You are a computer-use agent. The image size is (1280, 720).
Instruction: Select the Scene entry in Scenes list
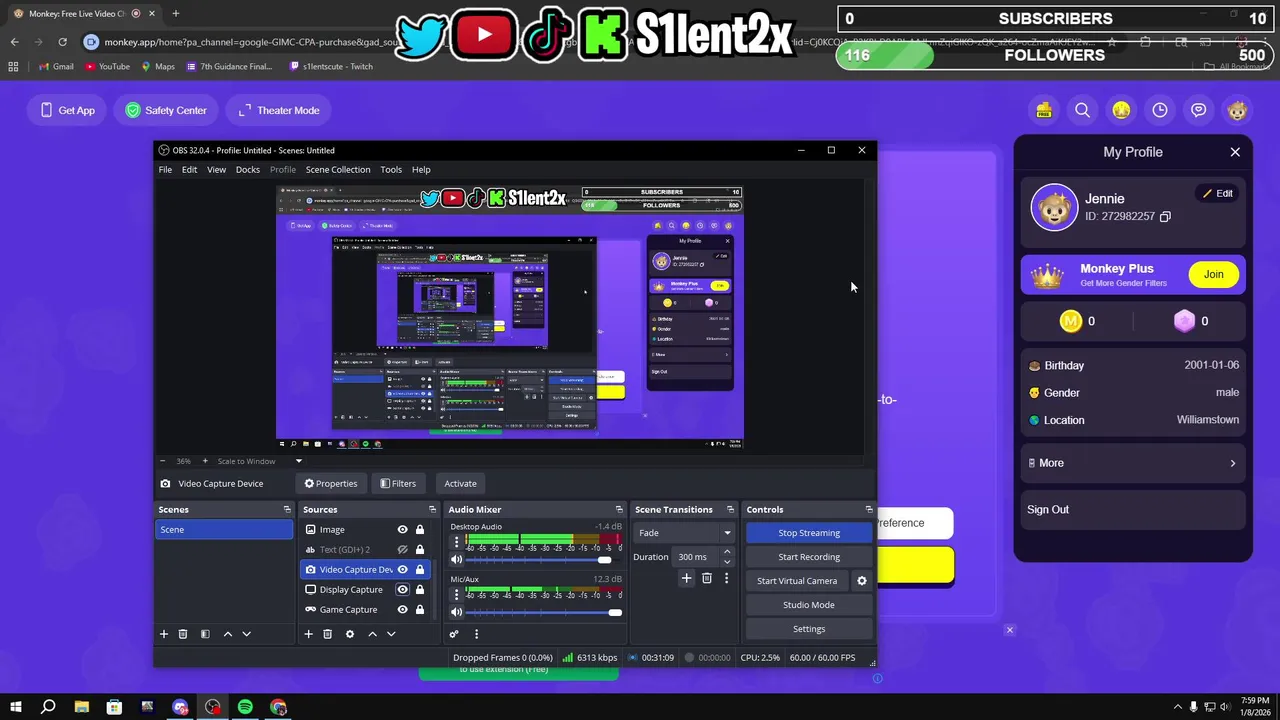click(x=224, y=530)
